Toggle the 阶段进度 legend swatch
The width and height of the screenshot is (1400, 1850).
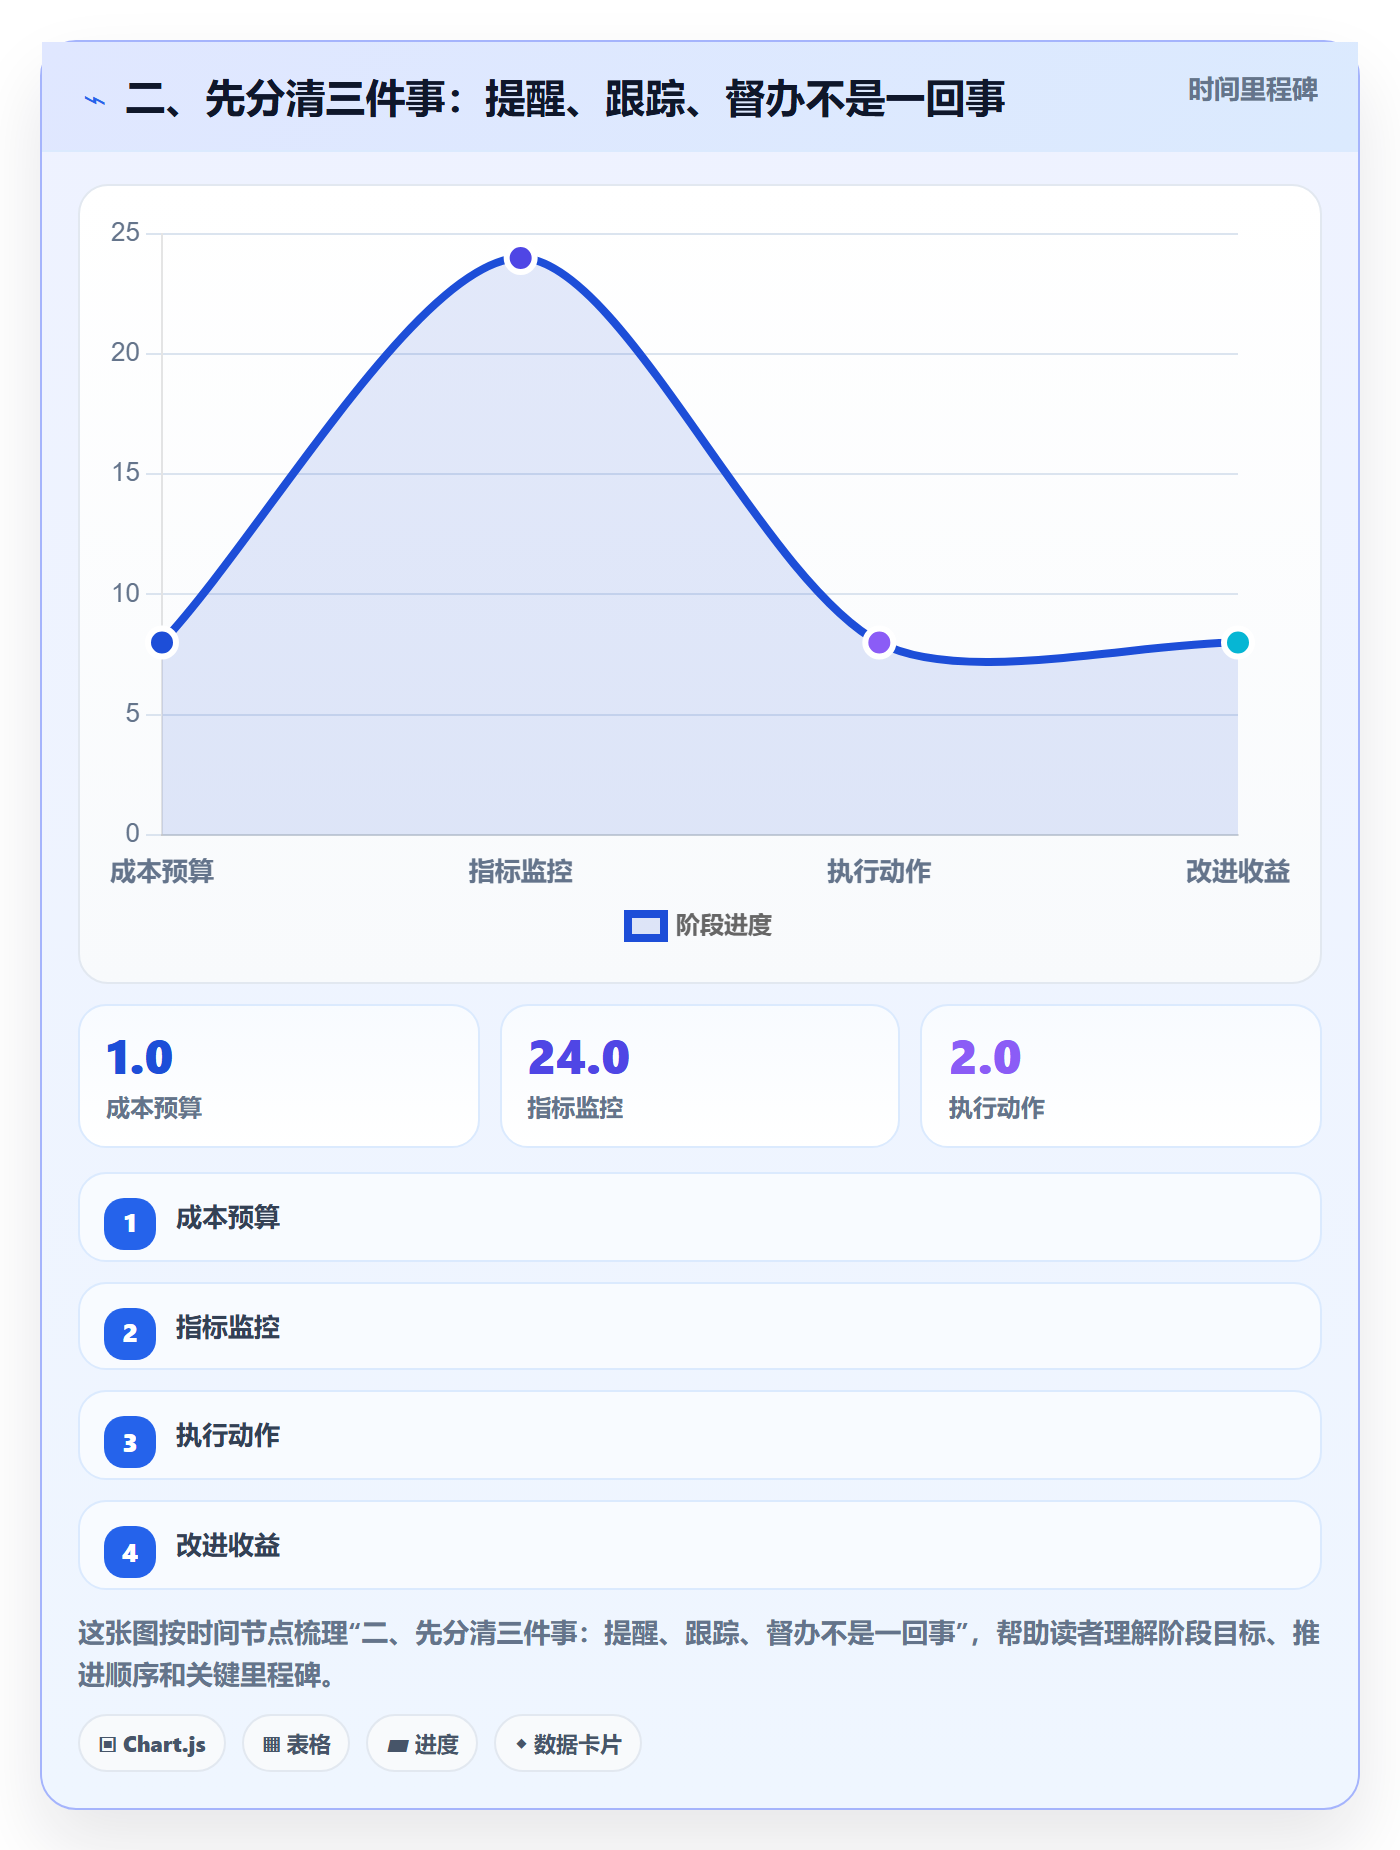645,926
